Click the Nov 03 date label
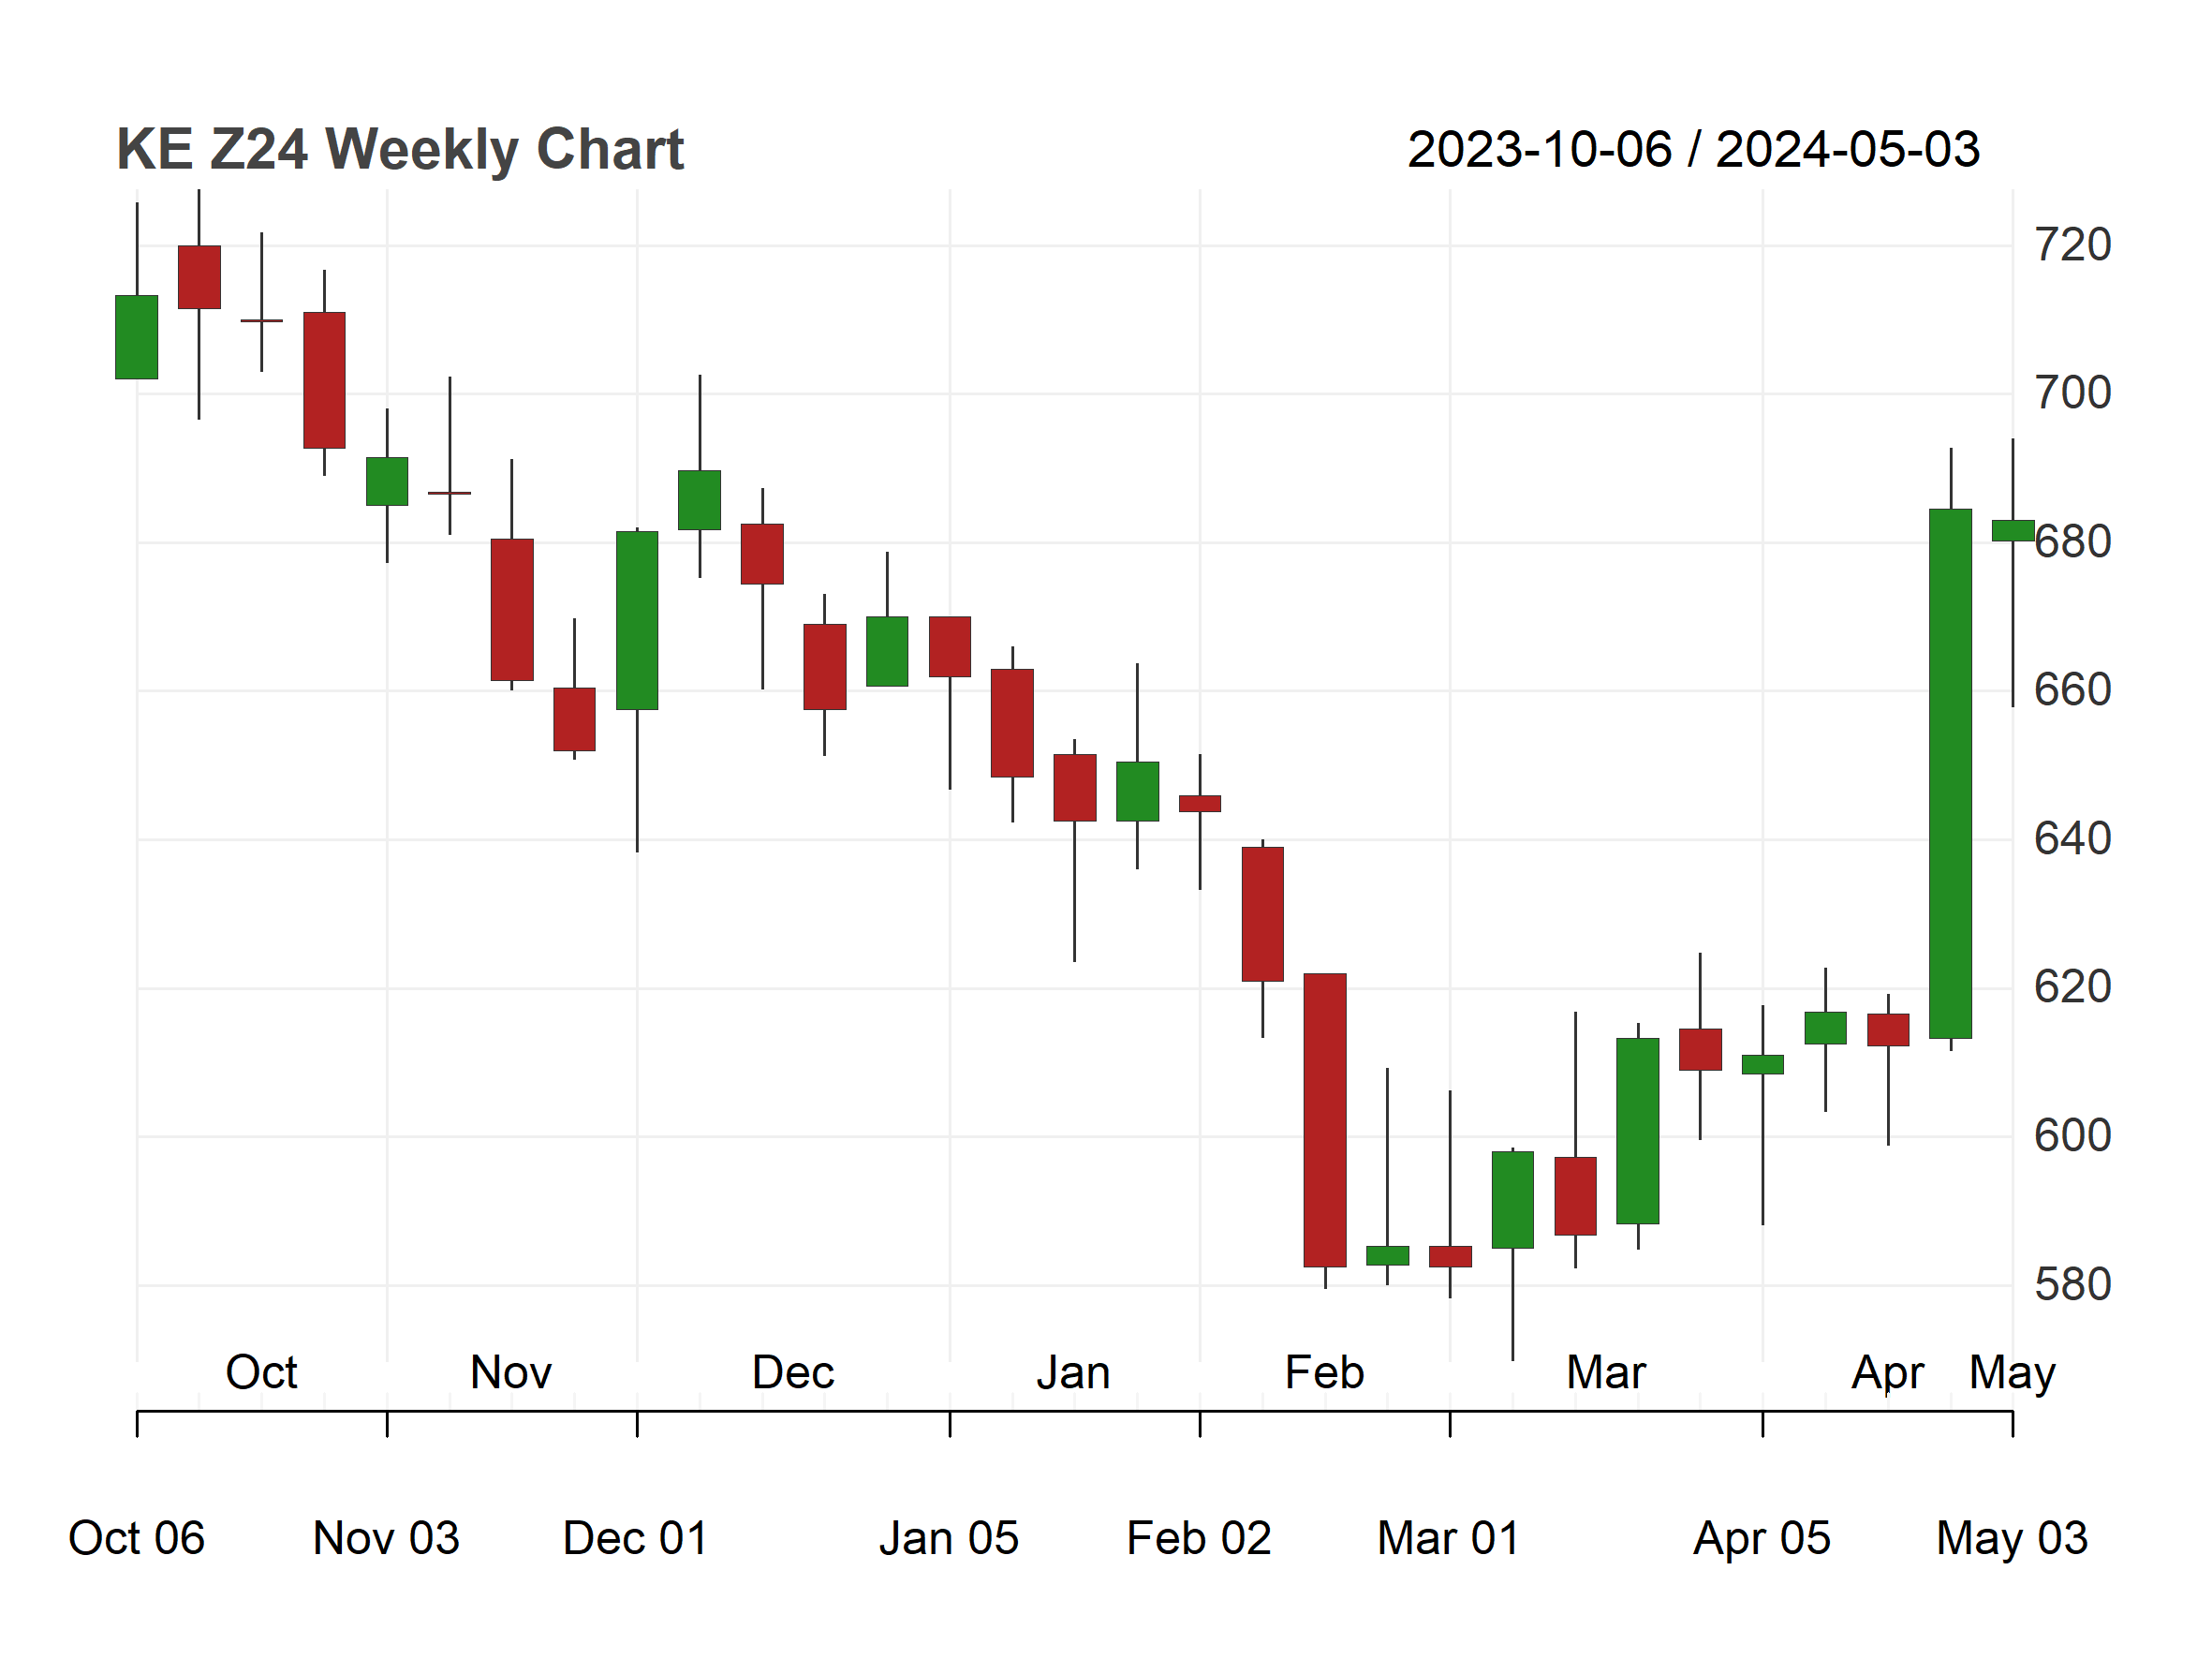Image resolution: width=2212 pixels, height=1659 pixels. (386, 1538)
